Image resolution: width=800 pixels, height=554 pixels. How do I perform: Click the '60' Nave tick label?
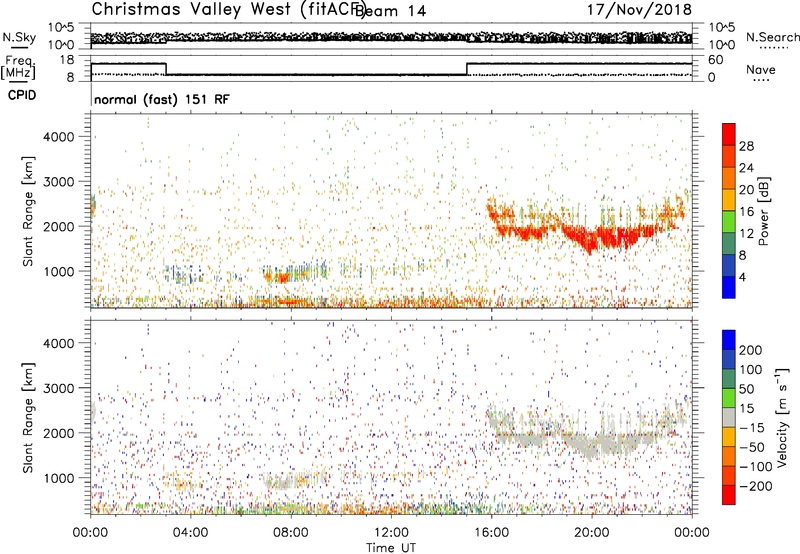[x=715, y=60]
